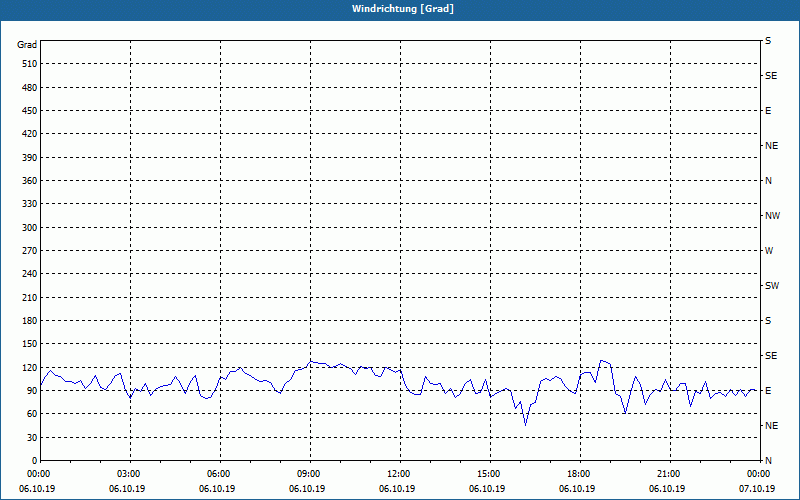The height and width of the screenshot is (500, 800).
Task: Pick the 60 left axis value
Action: [x=32, y=414]
